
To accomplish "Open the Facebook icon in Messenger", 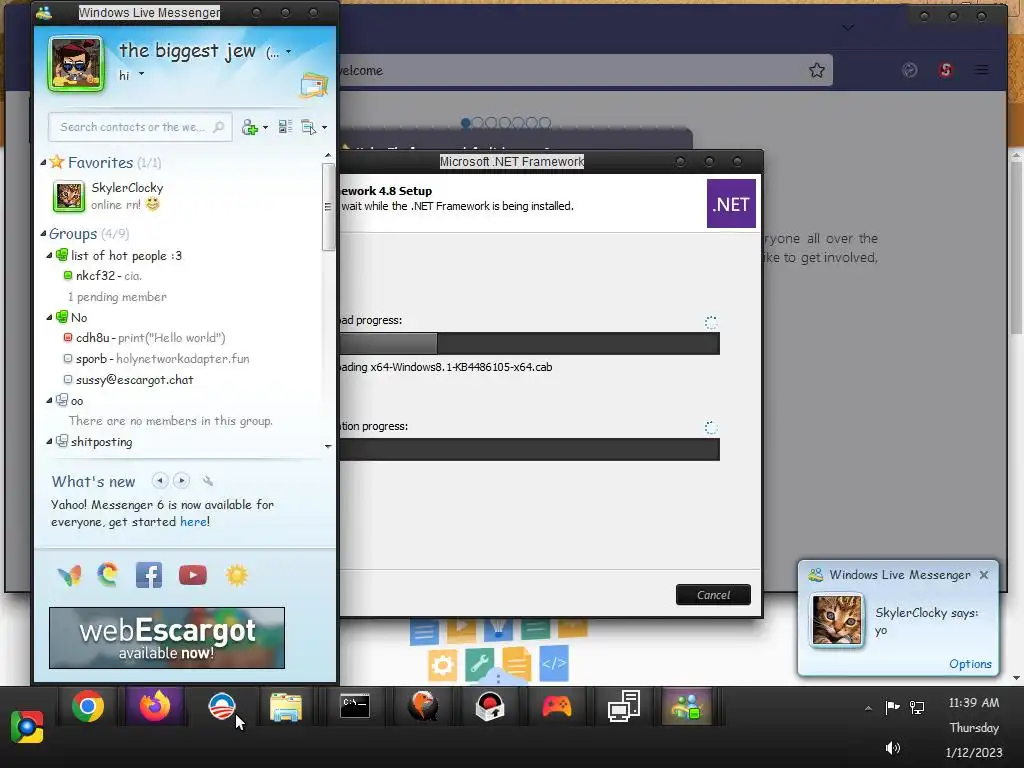I will coord(149,575).
